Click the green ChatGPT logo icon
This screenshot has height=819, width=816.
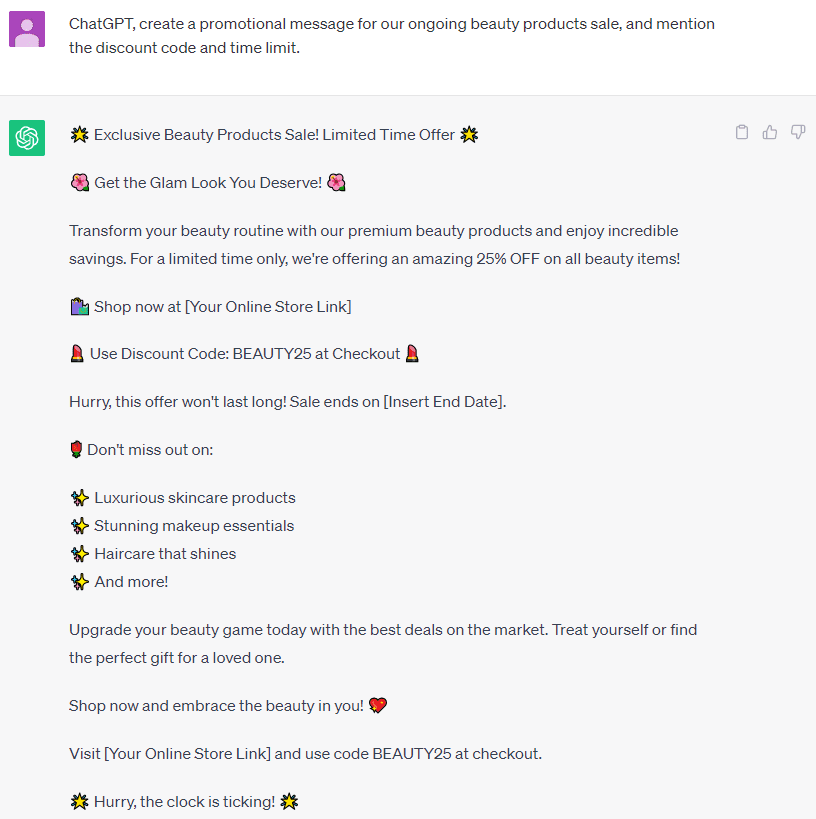tap(27, 138)
